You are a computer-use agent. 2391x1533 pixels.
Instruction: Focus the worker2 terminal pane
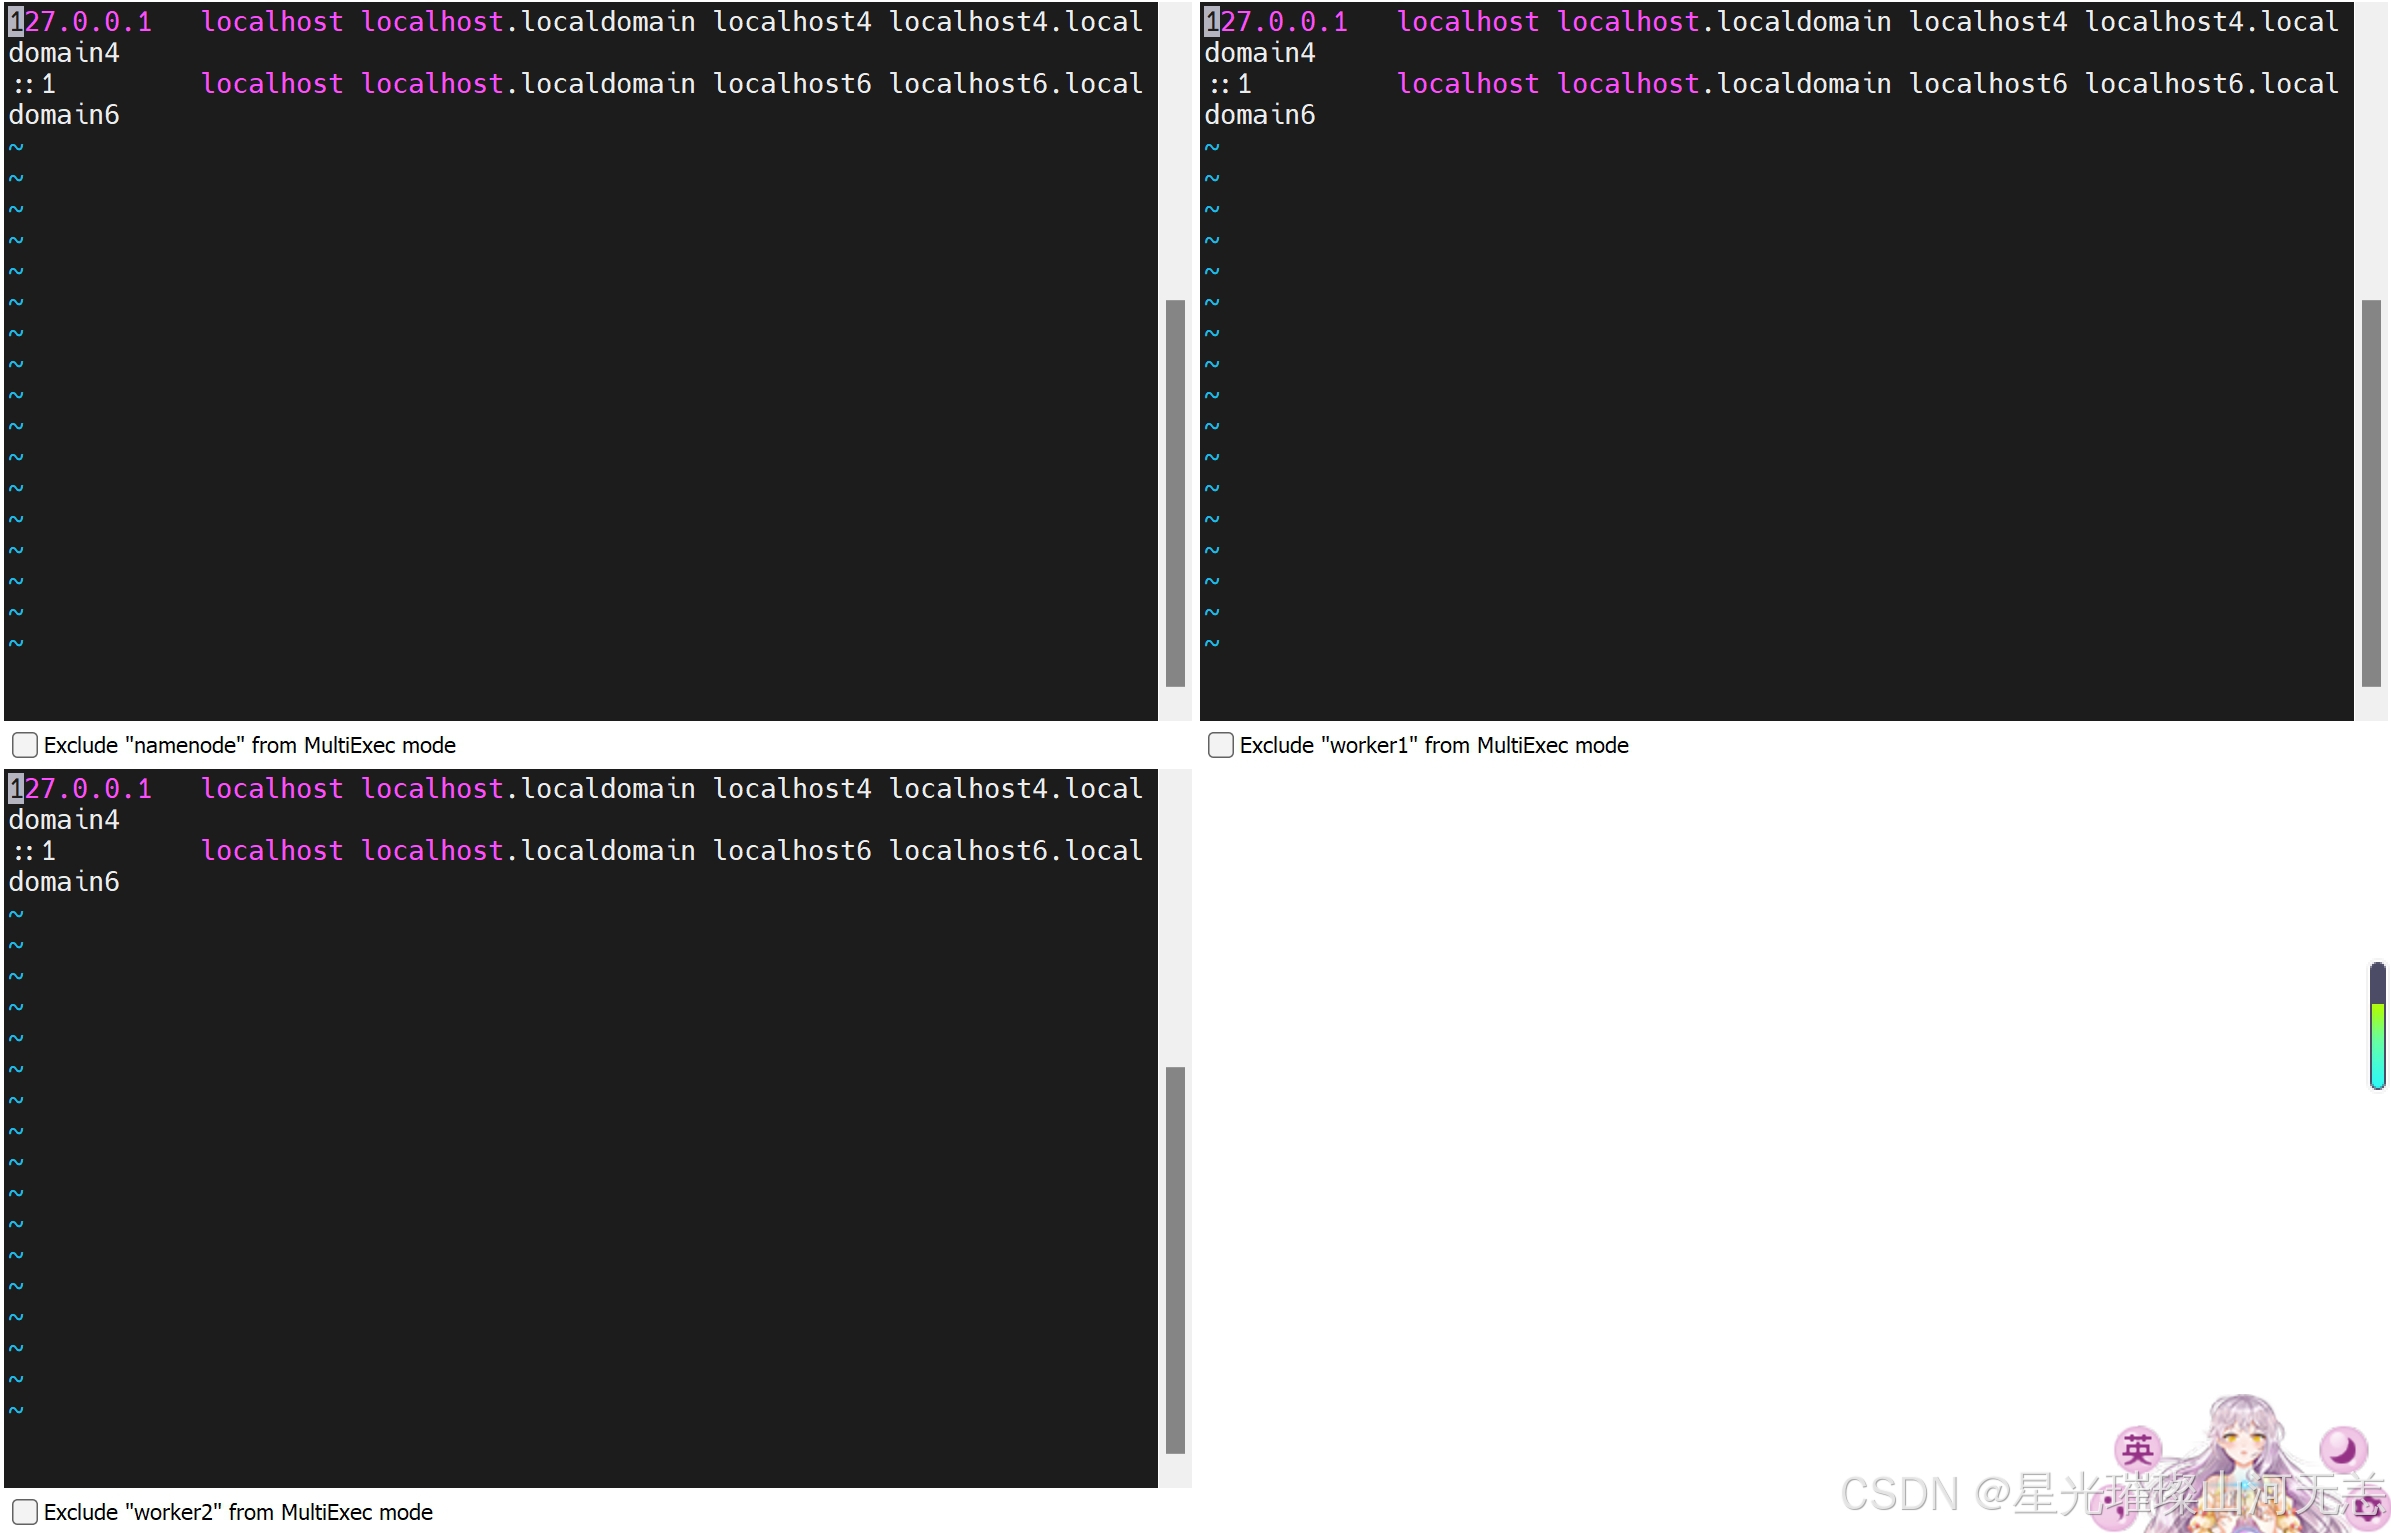point(580,1170)
